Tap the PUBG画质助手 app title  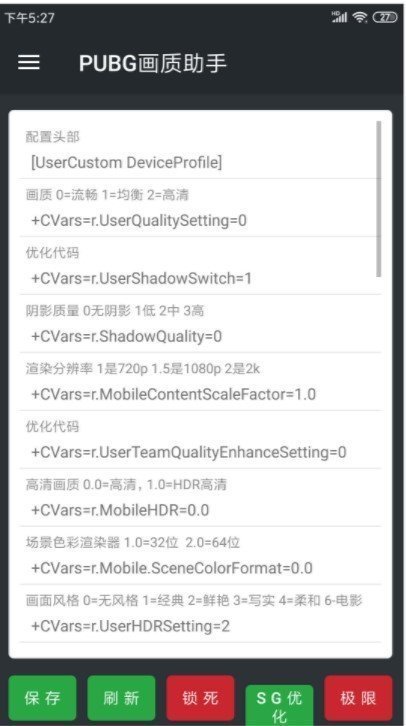point(153,63)
